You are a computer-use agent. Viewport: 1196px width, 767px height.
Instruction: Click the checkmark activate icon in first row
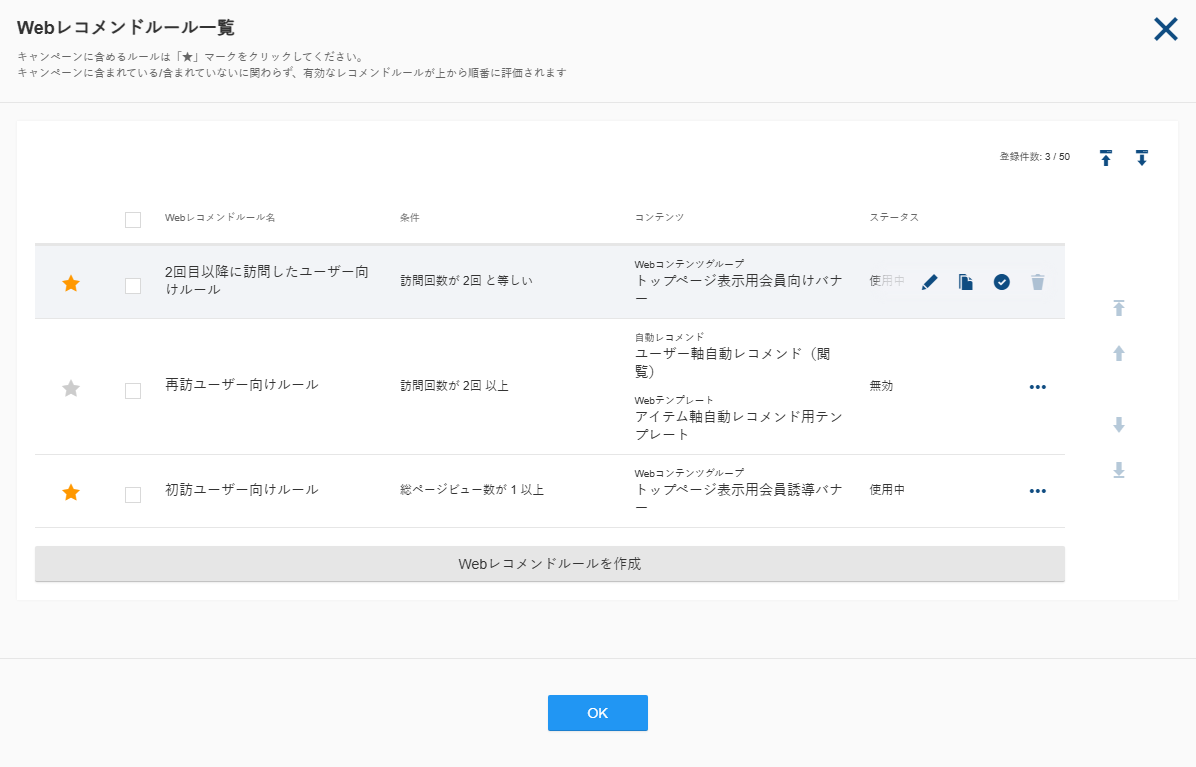point(1001,282)
